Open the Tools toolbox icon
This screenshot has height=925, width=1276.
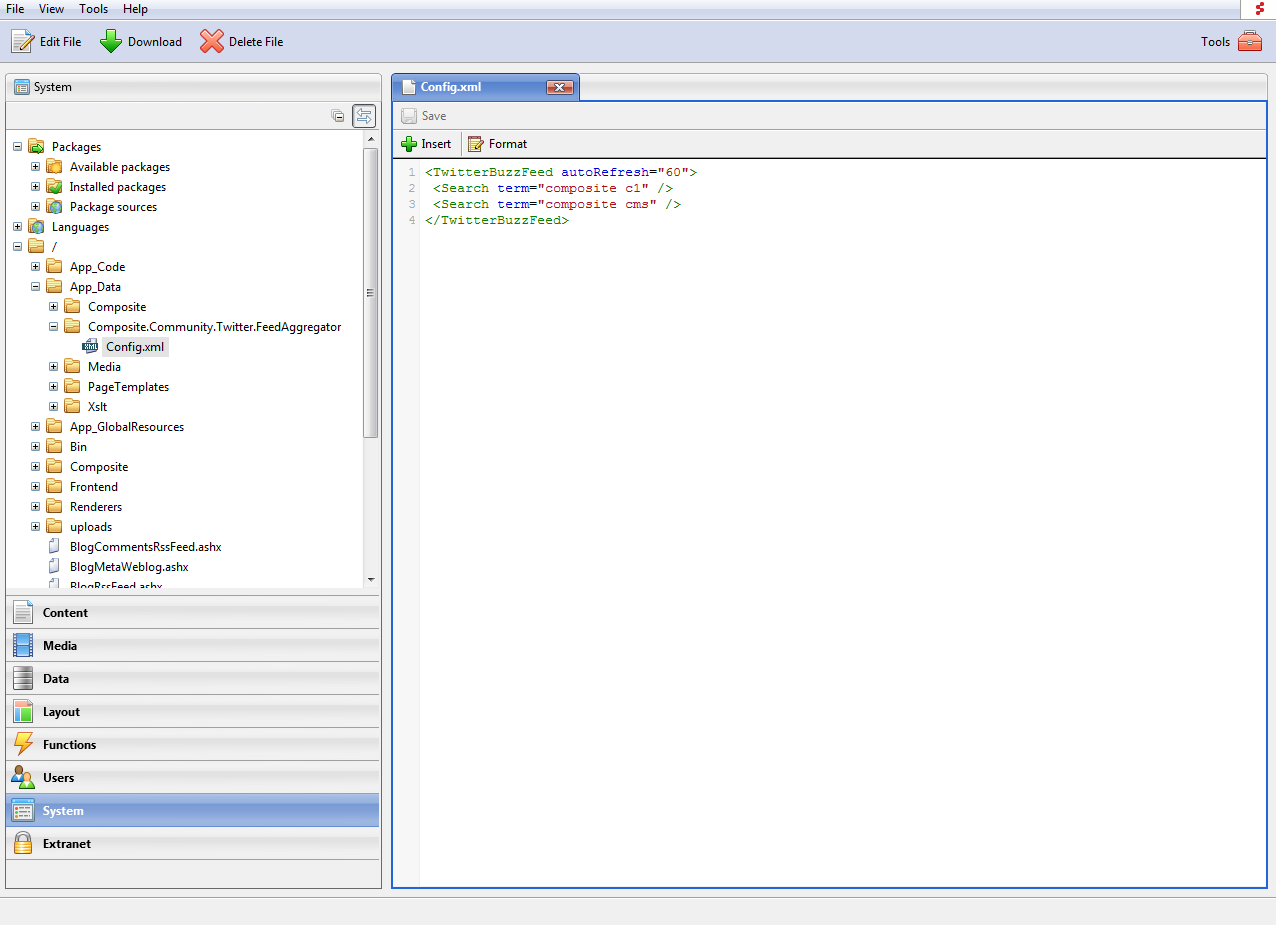tap(1250, 42)
